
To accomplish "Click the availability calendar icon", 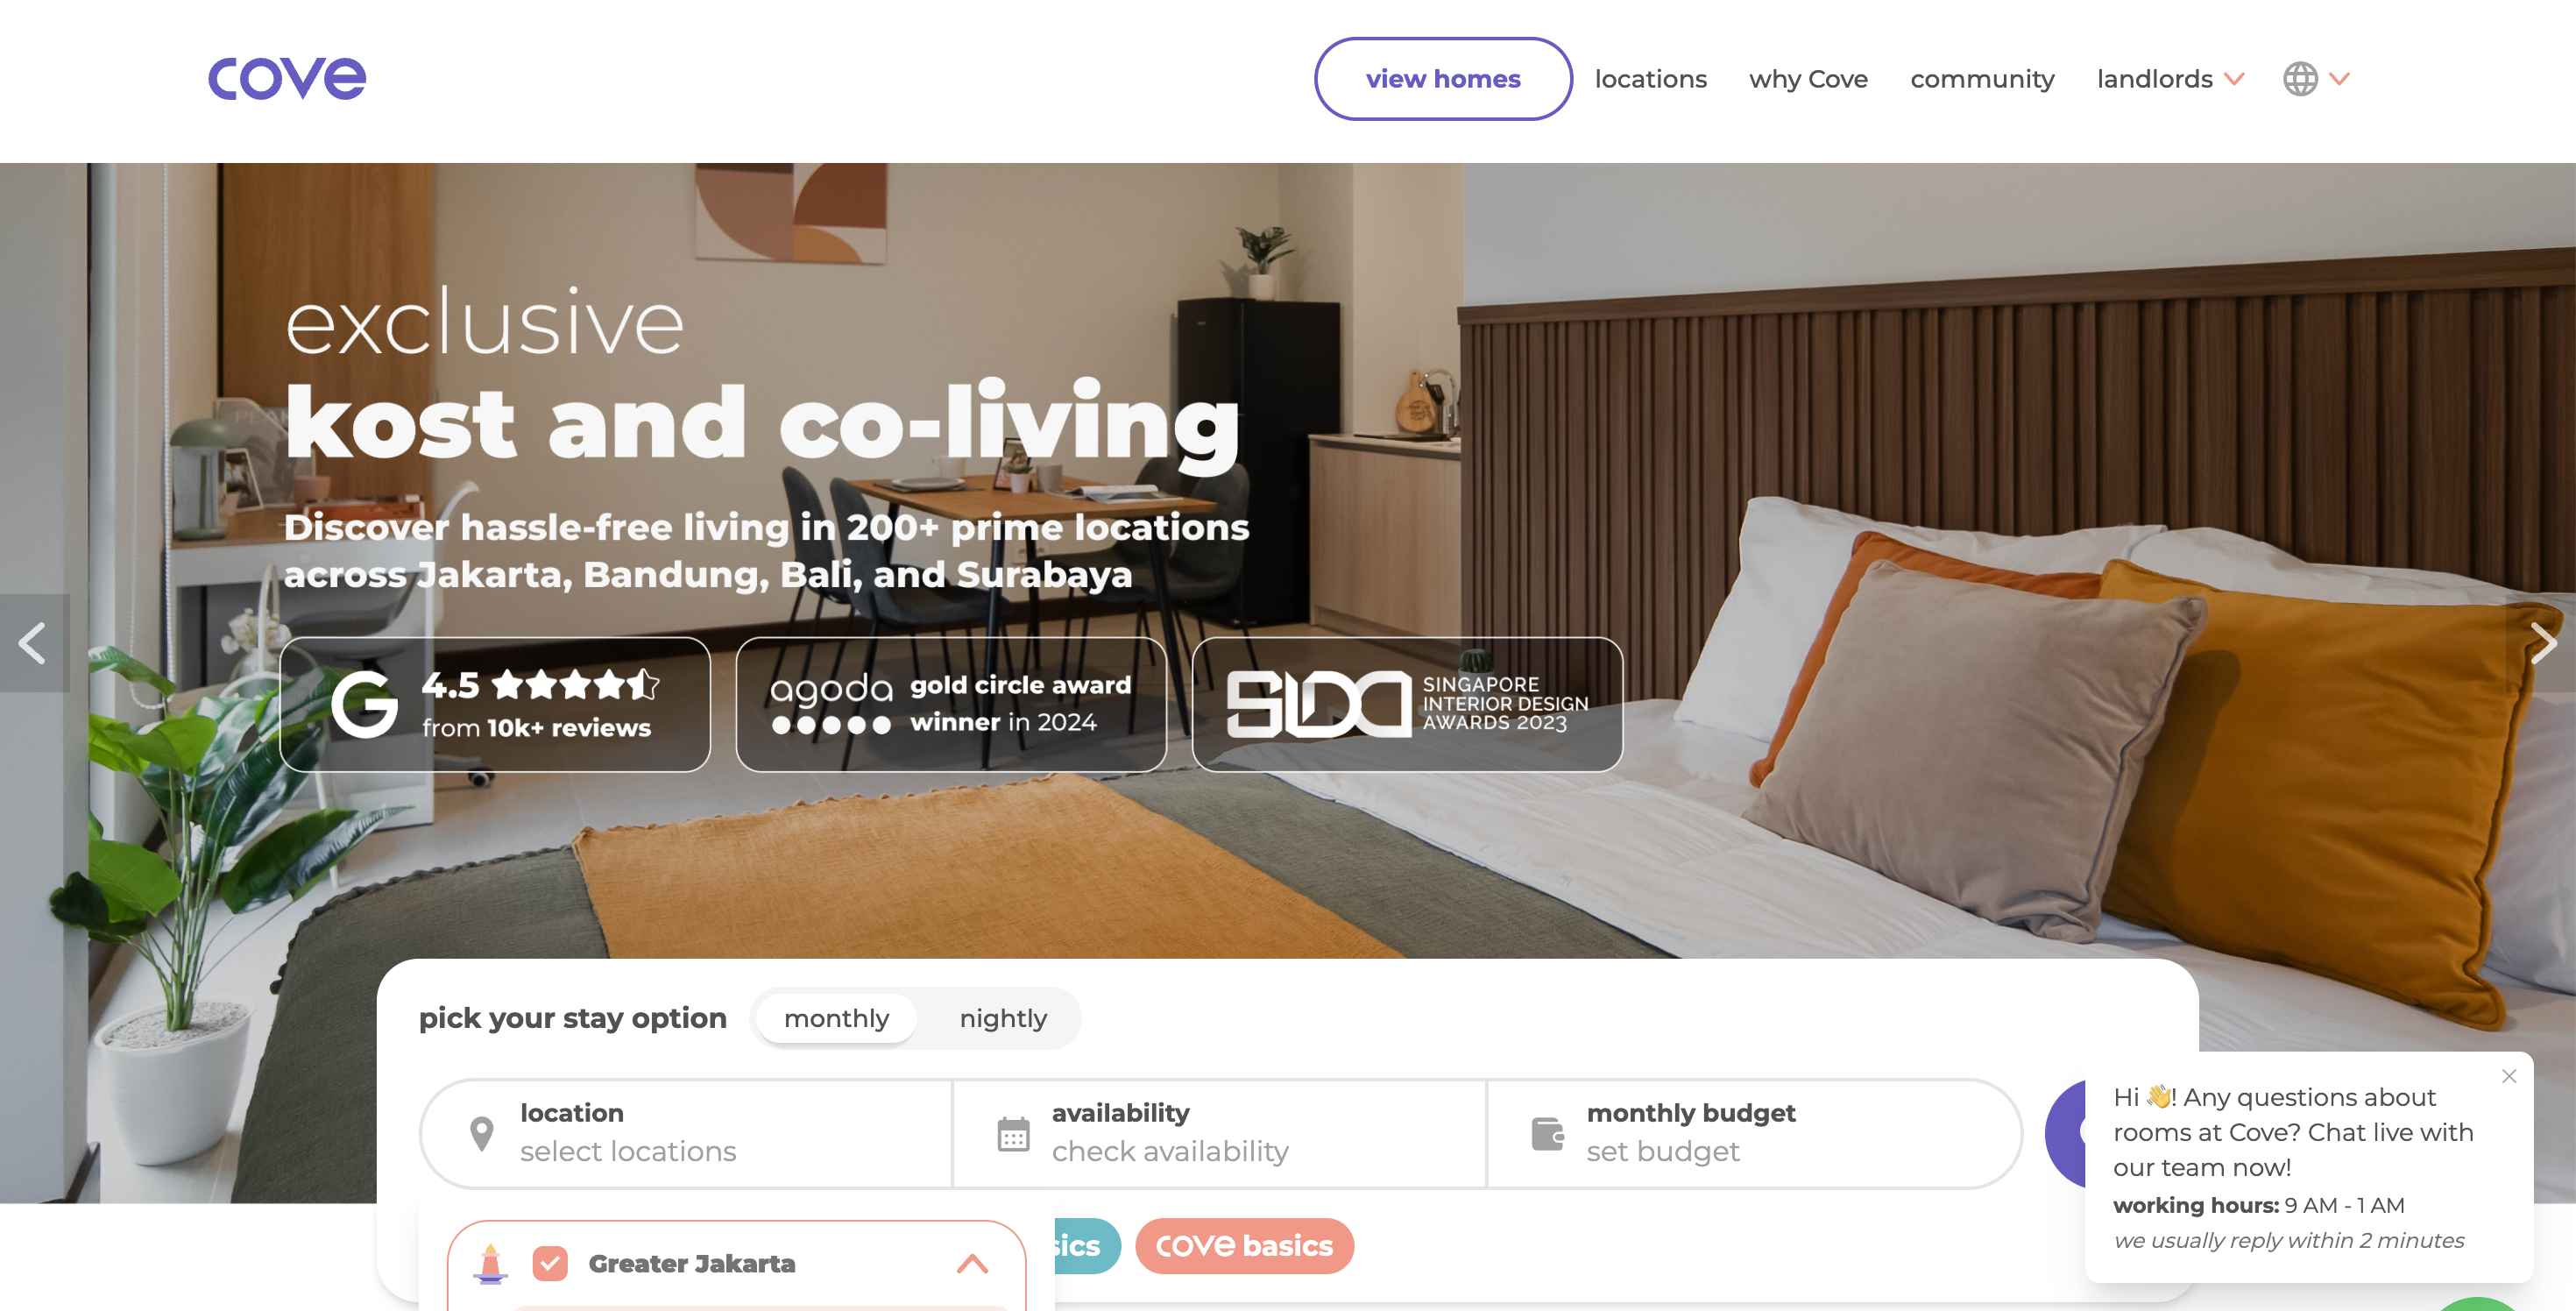I will pos(1013,1133).
